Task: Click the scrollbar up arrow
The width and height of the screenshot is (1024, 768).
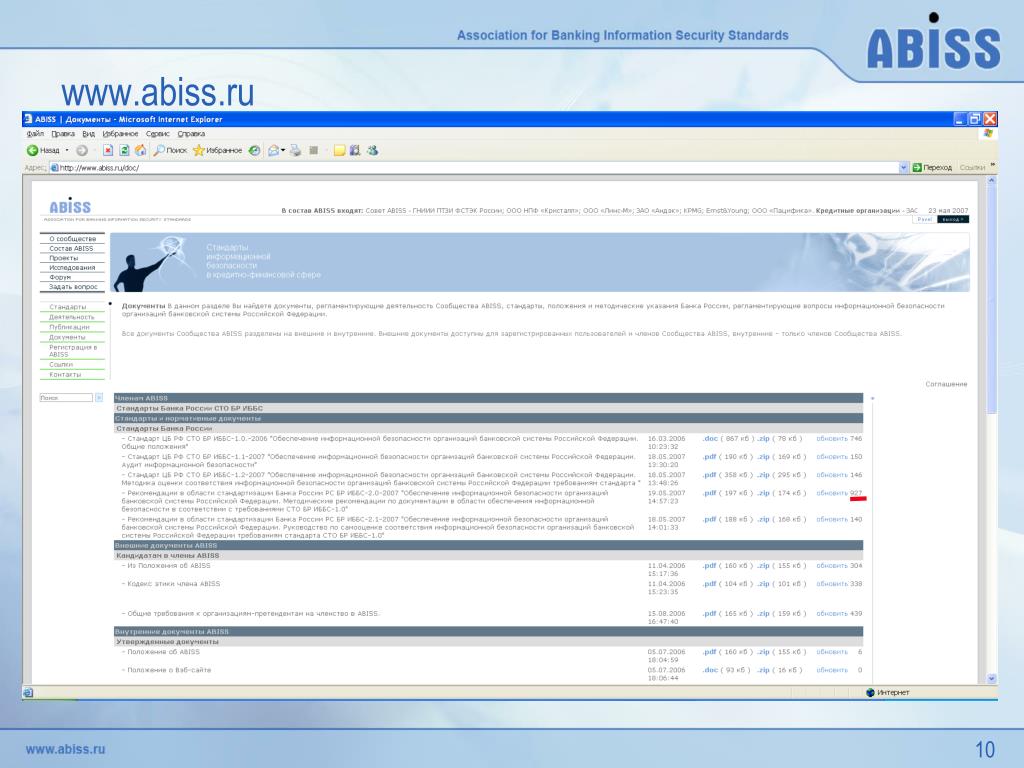Action: (x=991, y=180)
